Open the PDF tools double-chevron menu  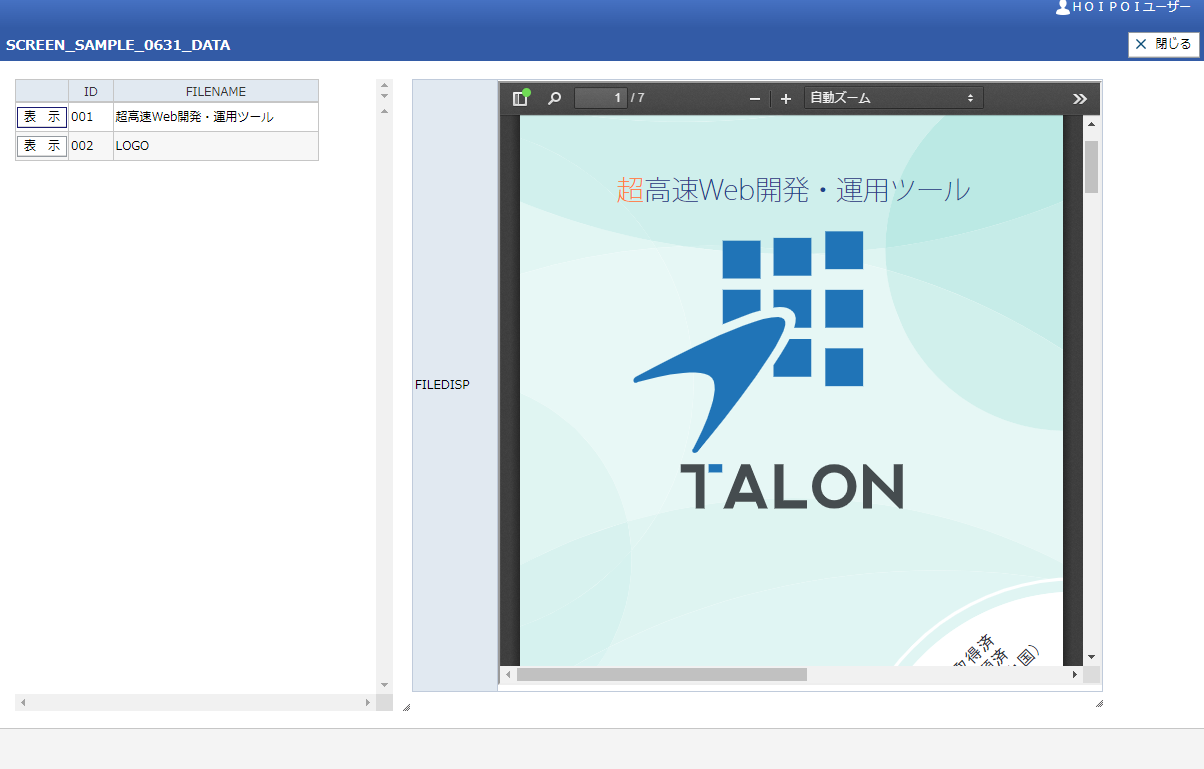tap(1080, 98)
